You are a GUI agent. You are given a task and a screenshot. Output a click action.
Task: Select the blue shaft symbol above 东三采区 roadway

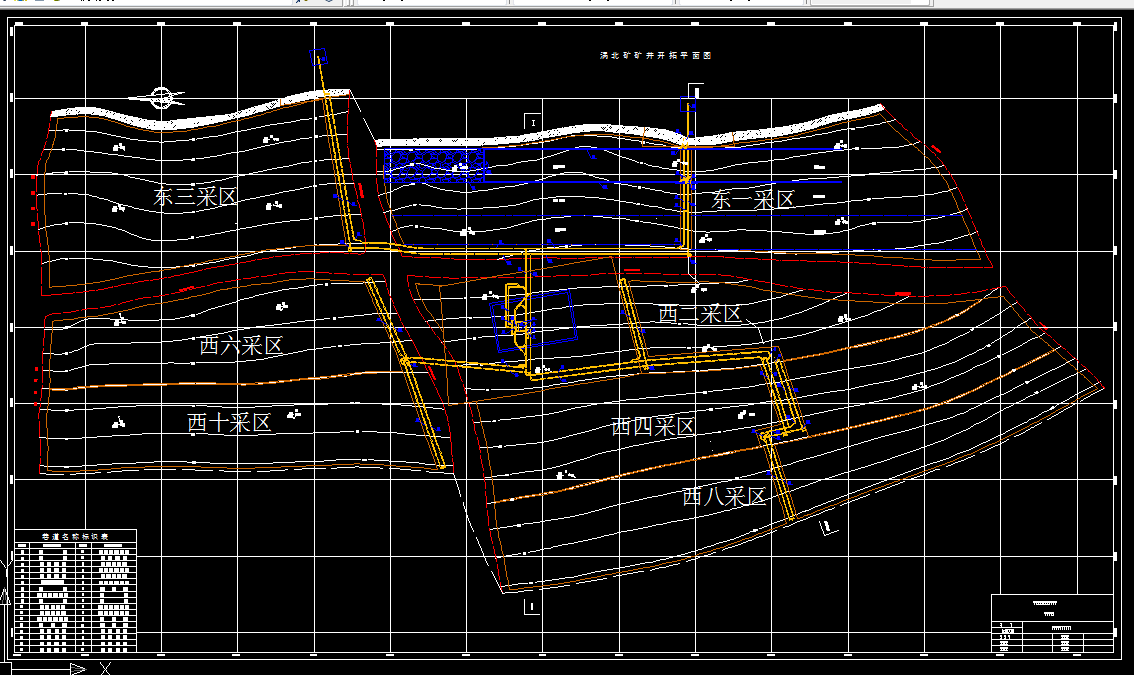318,56
